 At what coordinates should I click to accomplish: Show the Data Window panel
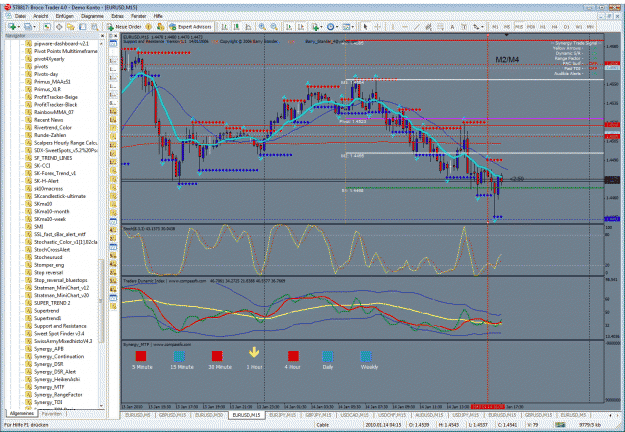[59, 27]
